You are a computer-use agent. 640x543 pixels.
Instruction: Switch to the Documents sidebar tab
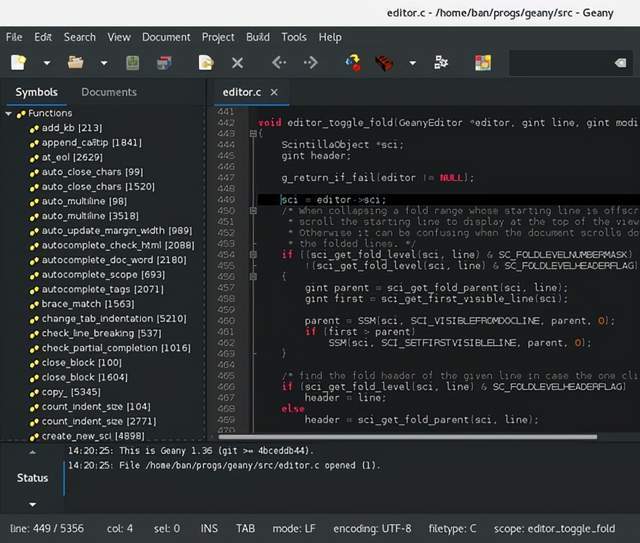pyautogui.click(x=108, y=92)
